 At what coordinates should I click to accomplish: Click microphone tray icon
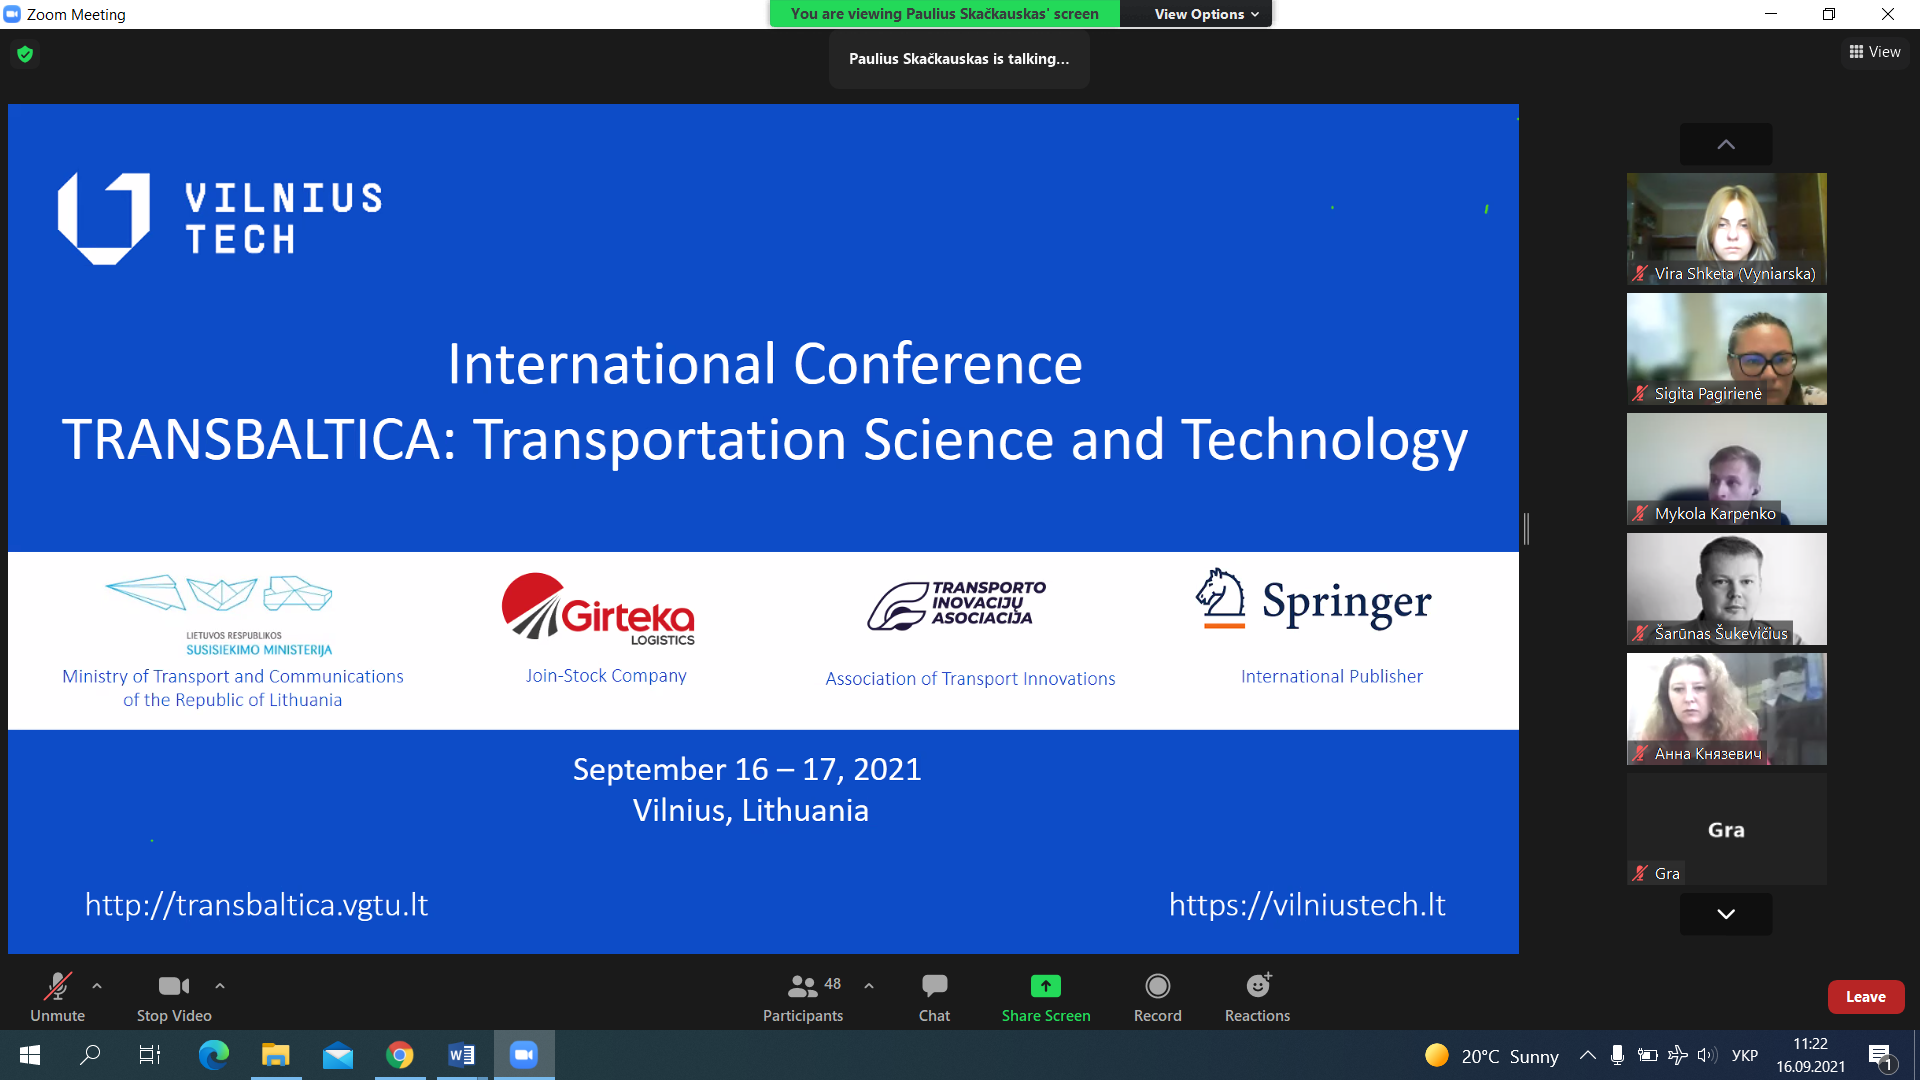1617,1055
